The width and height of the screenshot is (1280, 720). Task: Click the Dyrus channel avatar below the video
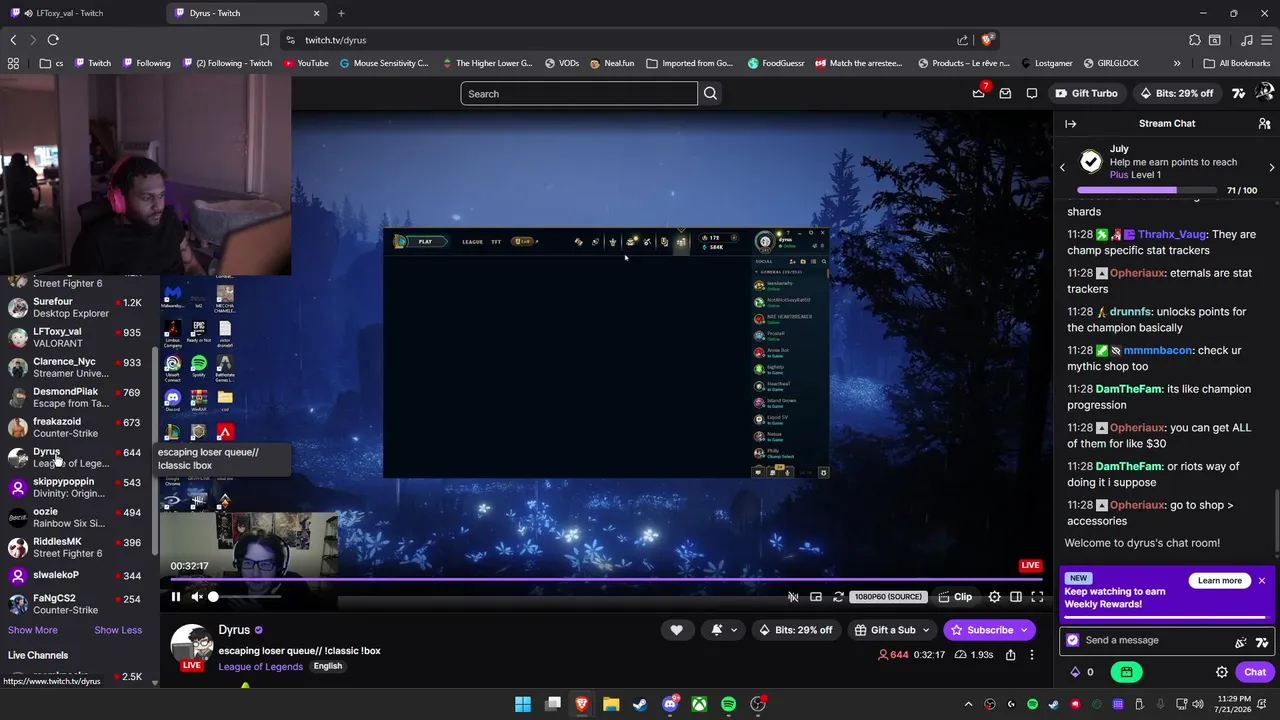[190, 645]
